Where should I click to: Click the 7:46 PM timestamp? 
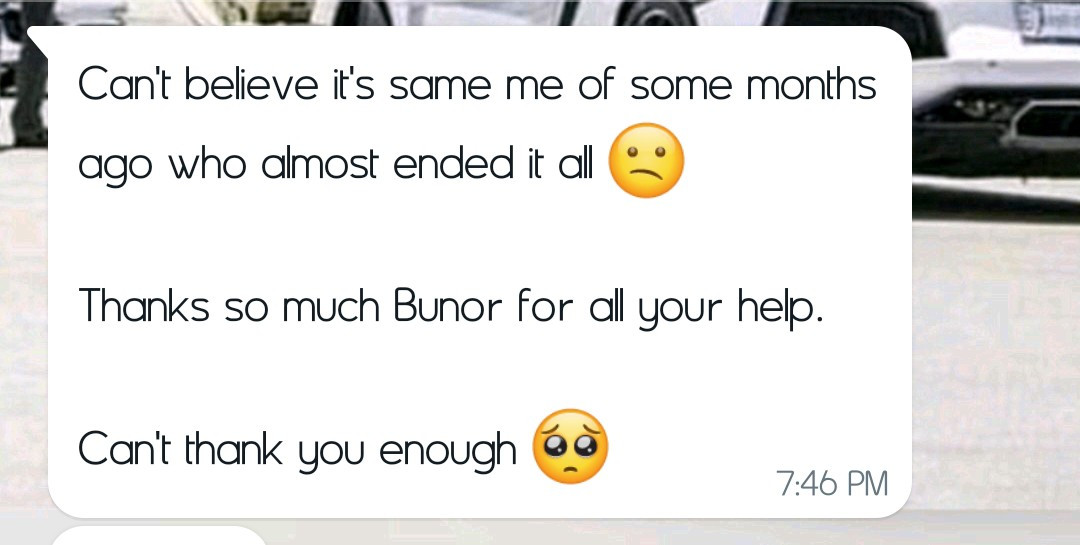click(832, 483)
